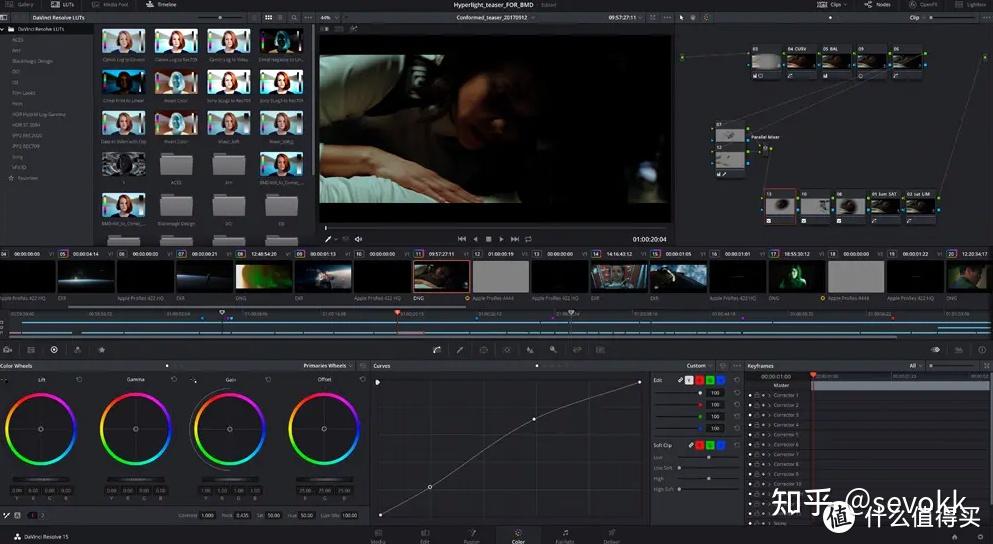Select the ACES folder in the LUT list
This screenshot has height=544, width=993.
point(18,40)
